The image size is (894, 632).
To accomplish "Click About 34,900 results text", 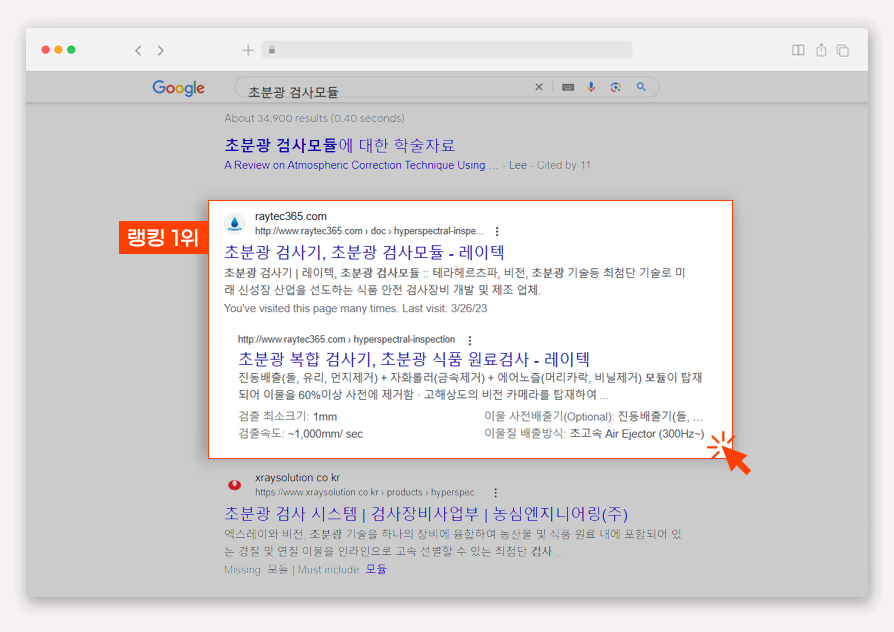I will (314, 118).
